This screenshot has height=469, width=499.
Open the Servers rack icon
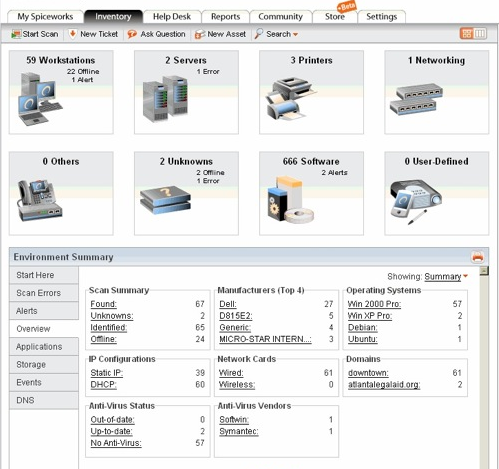point(165,99)
